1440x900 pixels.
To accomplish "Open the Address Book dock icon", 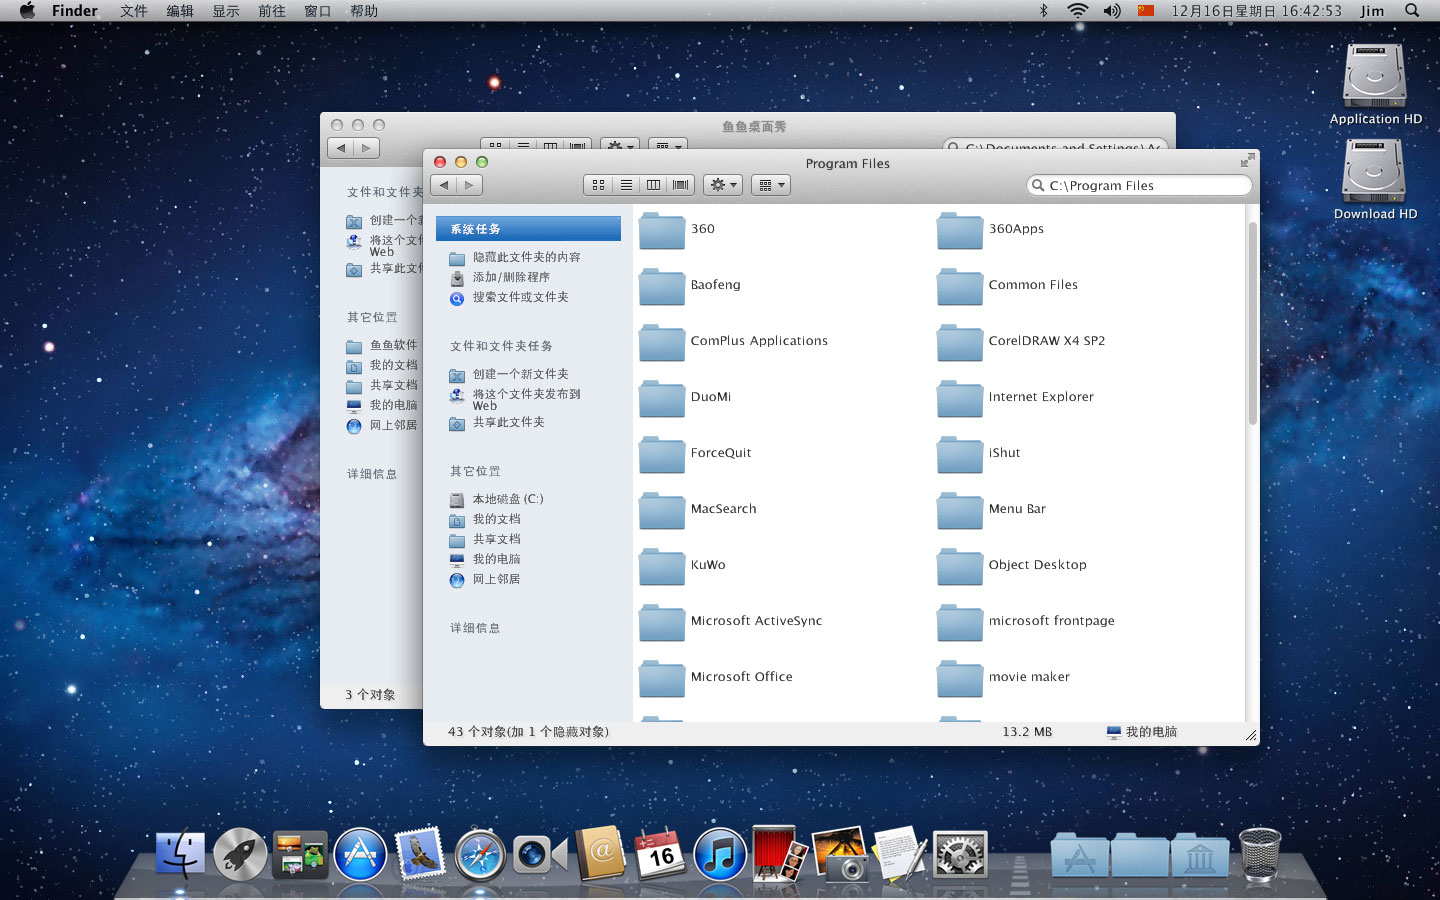I will pyautogui.click(x=600, y=853).
